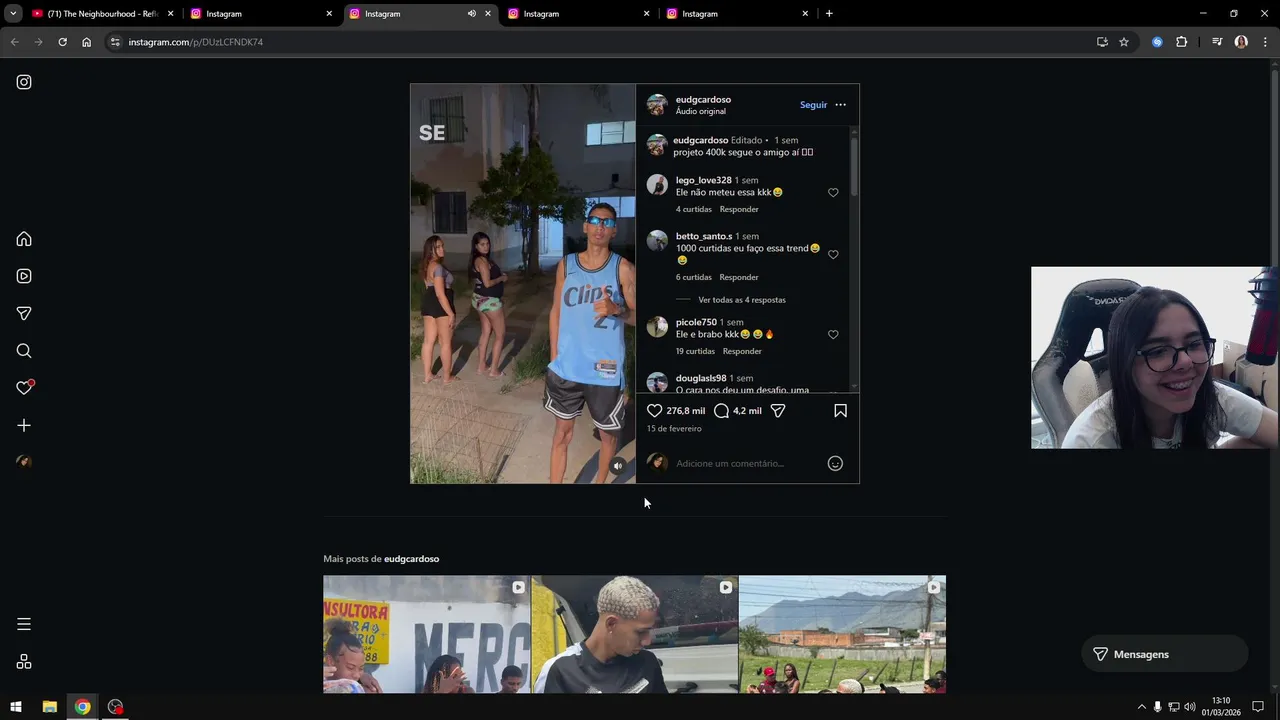Image resolution: width=1280 pixels, height=720 pixels.
Task: Like the post with heart icon
Action: [655, 411]
